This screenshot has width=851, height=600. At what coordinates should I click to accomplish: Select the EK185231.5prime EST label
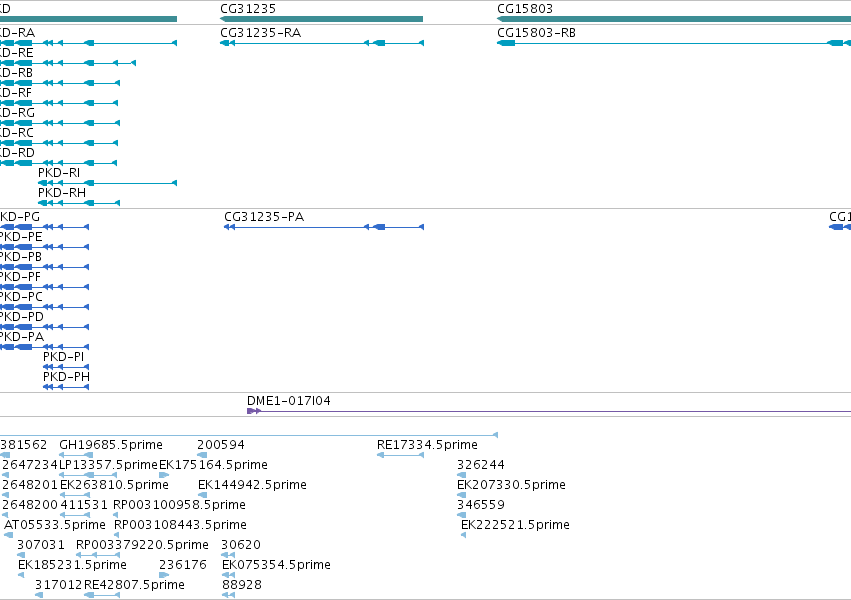(72, 565)
